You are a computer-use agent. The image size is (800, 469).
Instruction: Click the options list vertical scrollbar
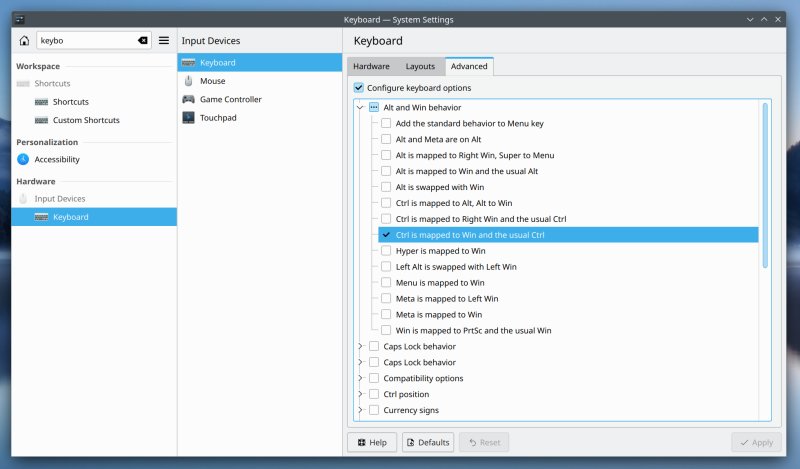(x=765, y=185)
